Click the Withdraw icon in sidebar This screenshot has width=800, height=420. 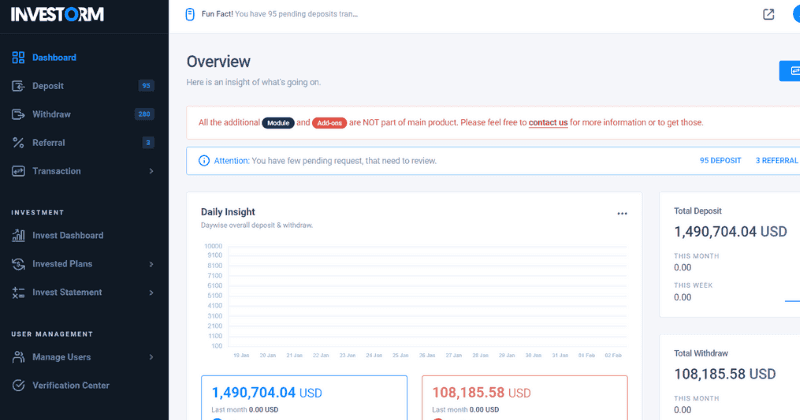tap(18, 114)
